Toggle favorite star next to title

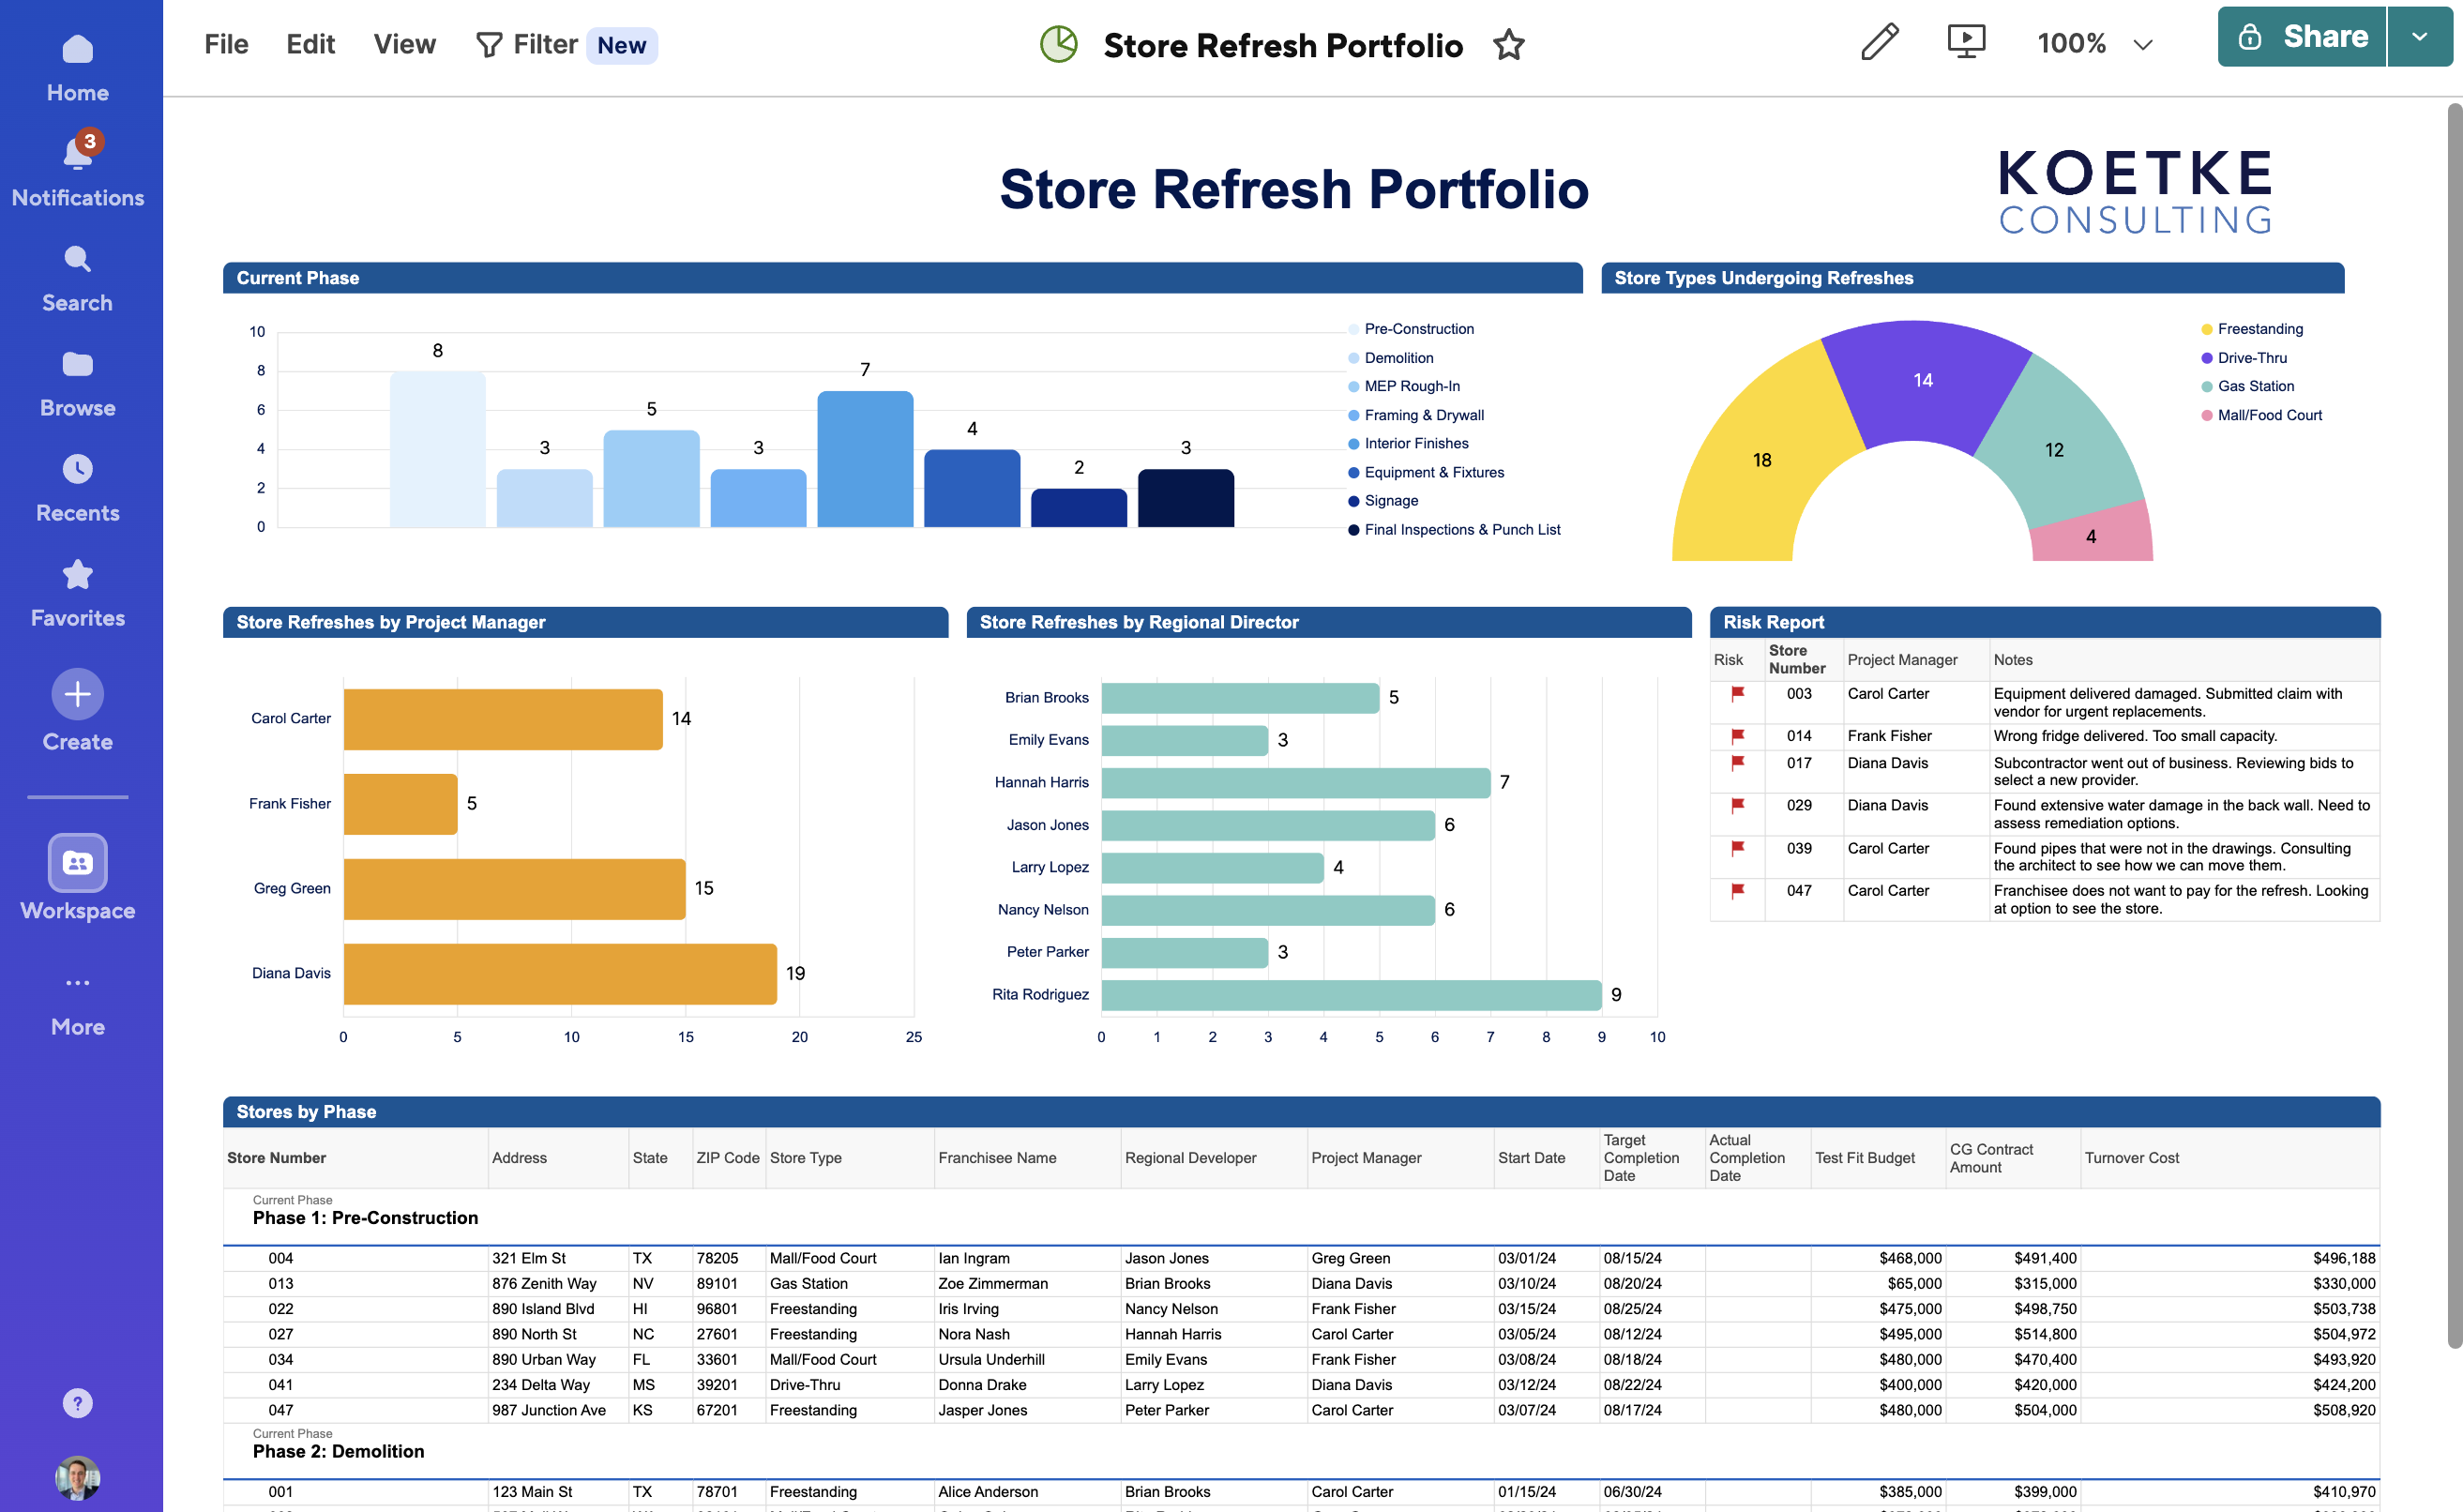[1508, 45]
